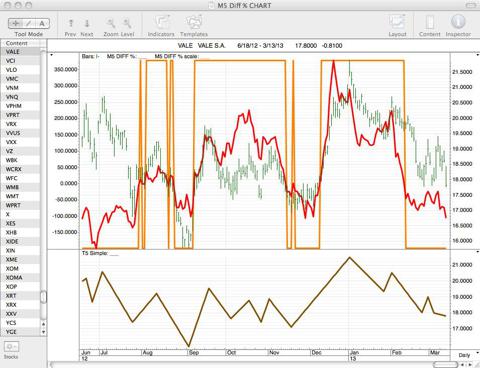Open the Stocks gear dropdown
The height and width of the screenshot is (368, 480).
tap(11, 347)
